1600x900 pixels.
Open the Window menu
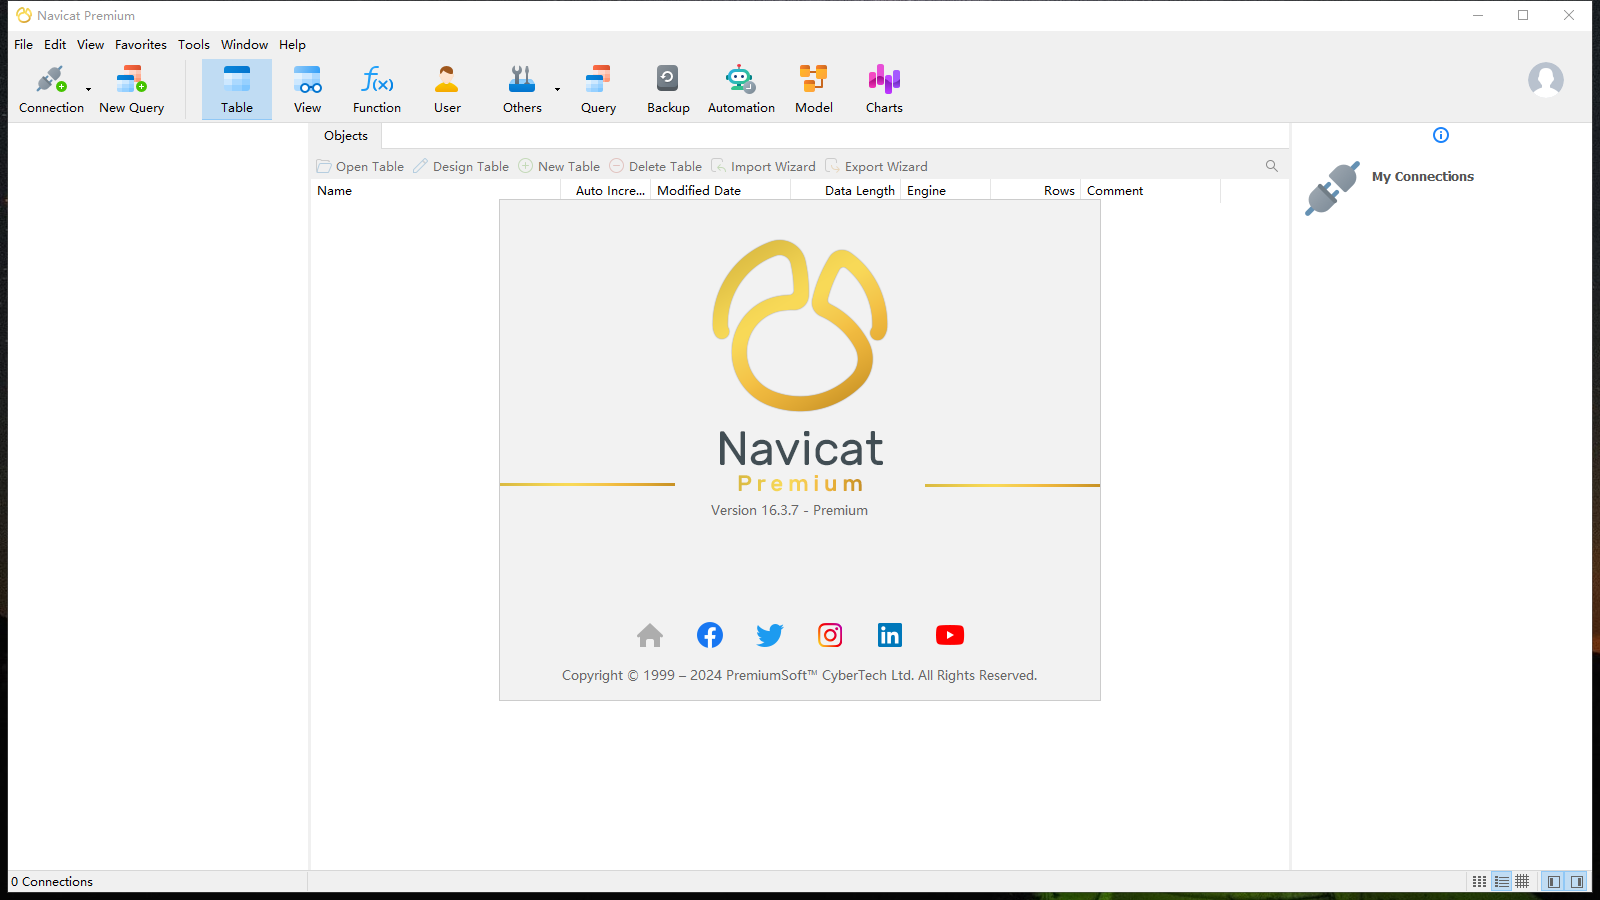tap(244, 45)
